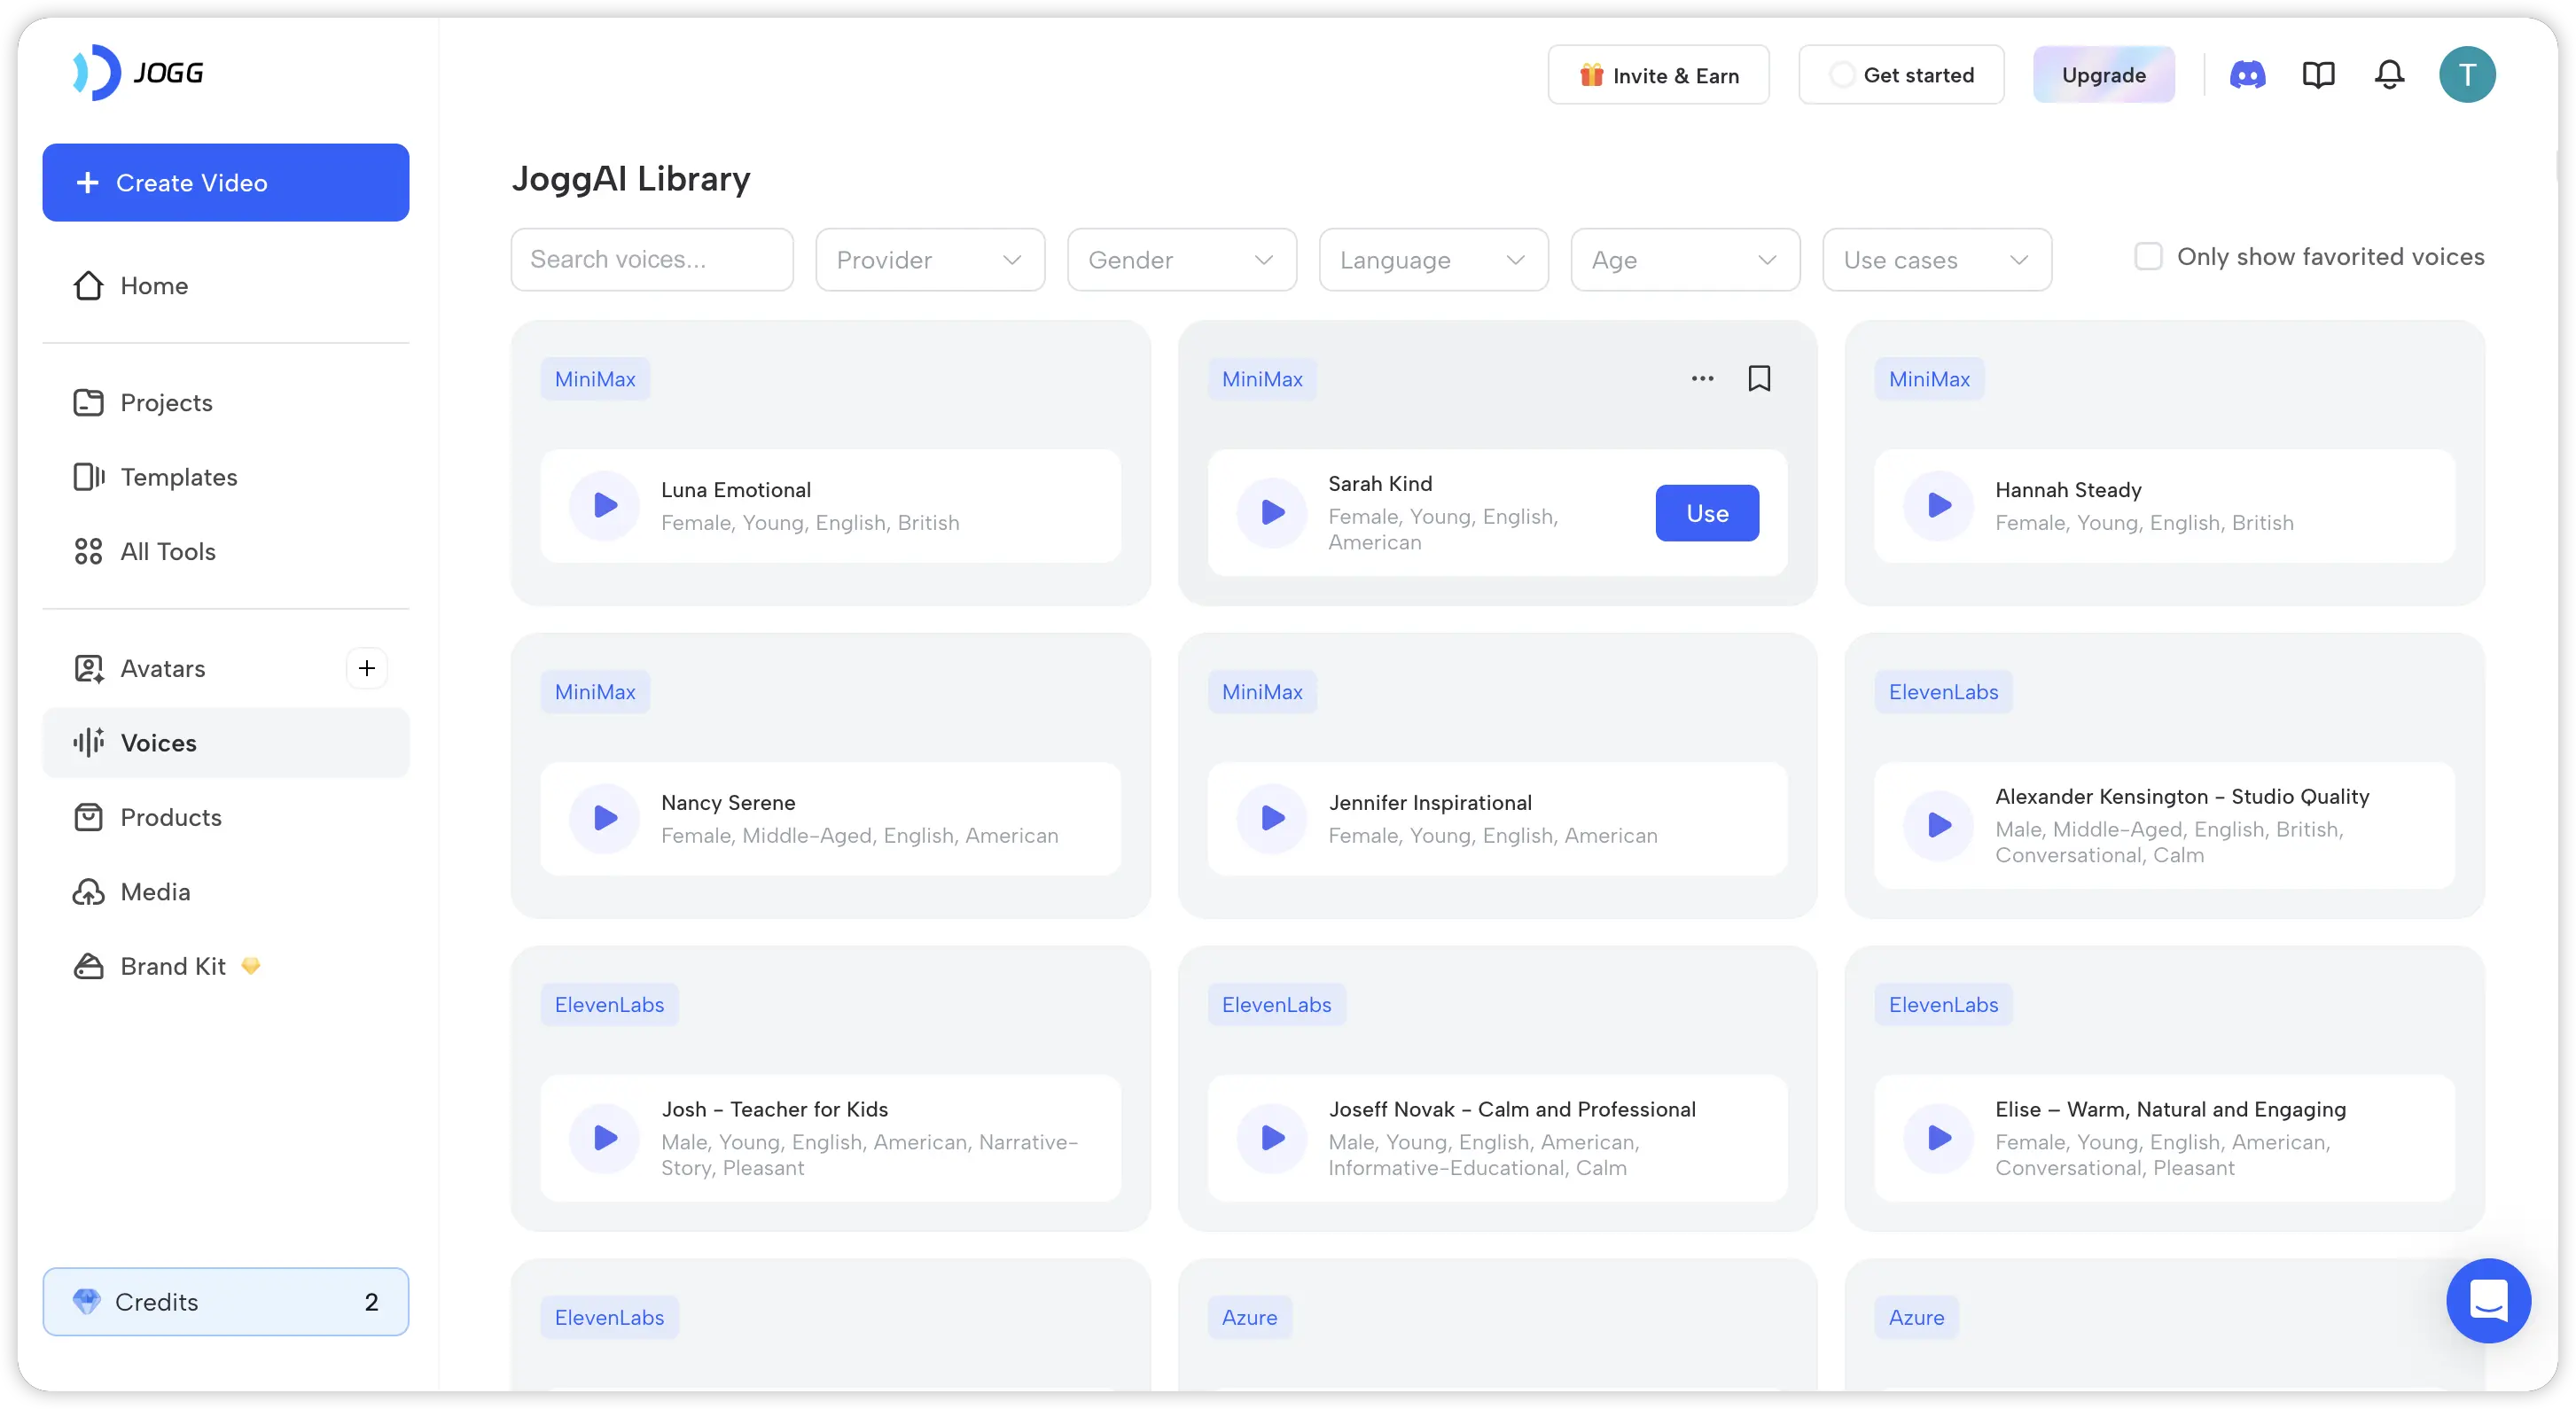Click the Jennifer Inspirational voice name
The image size is (2576, 1409).
tap(1430, 803)
